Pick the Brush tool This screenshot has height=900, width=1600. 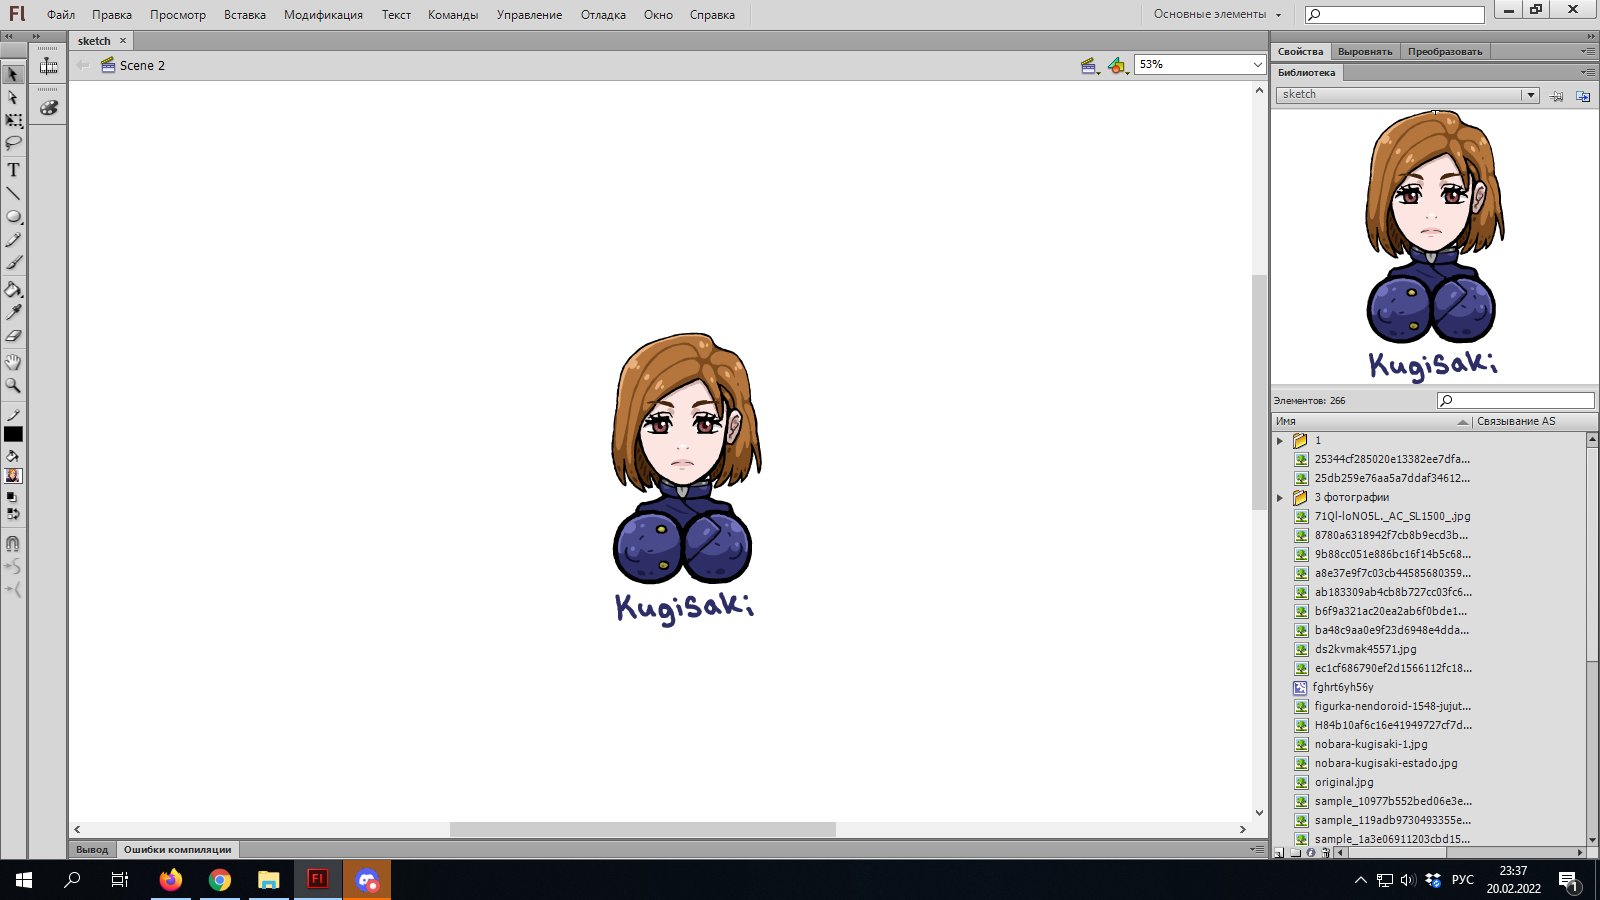point(13,263)
